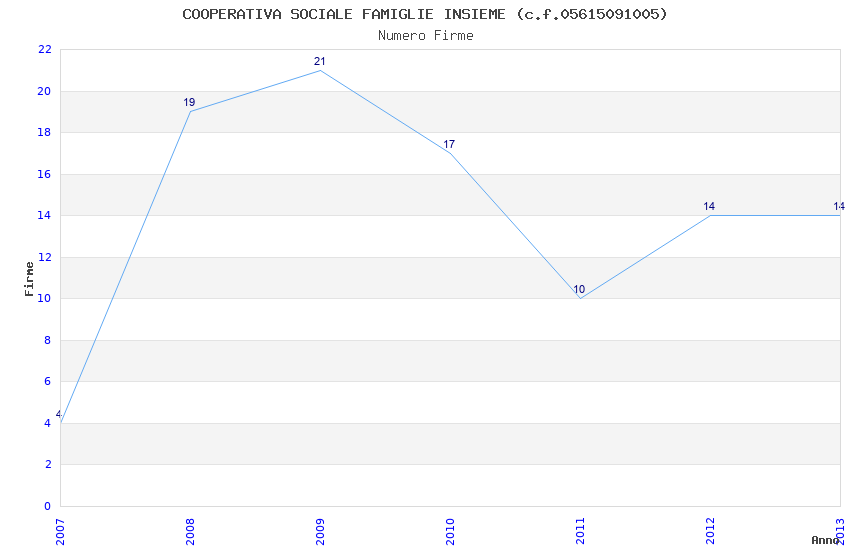Click the data point labeled 17
The width and height of the screenshot is (850, 550).
click(x=450, y=153)
